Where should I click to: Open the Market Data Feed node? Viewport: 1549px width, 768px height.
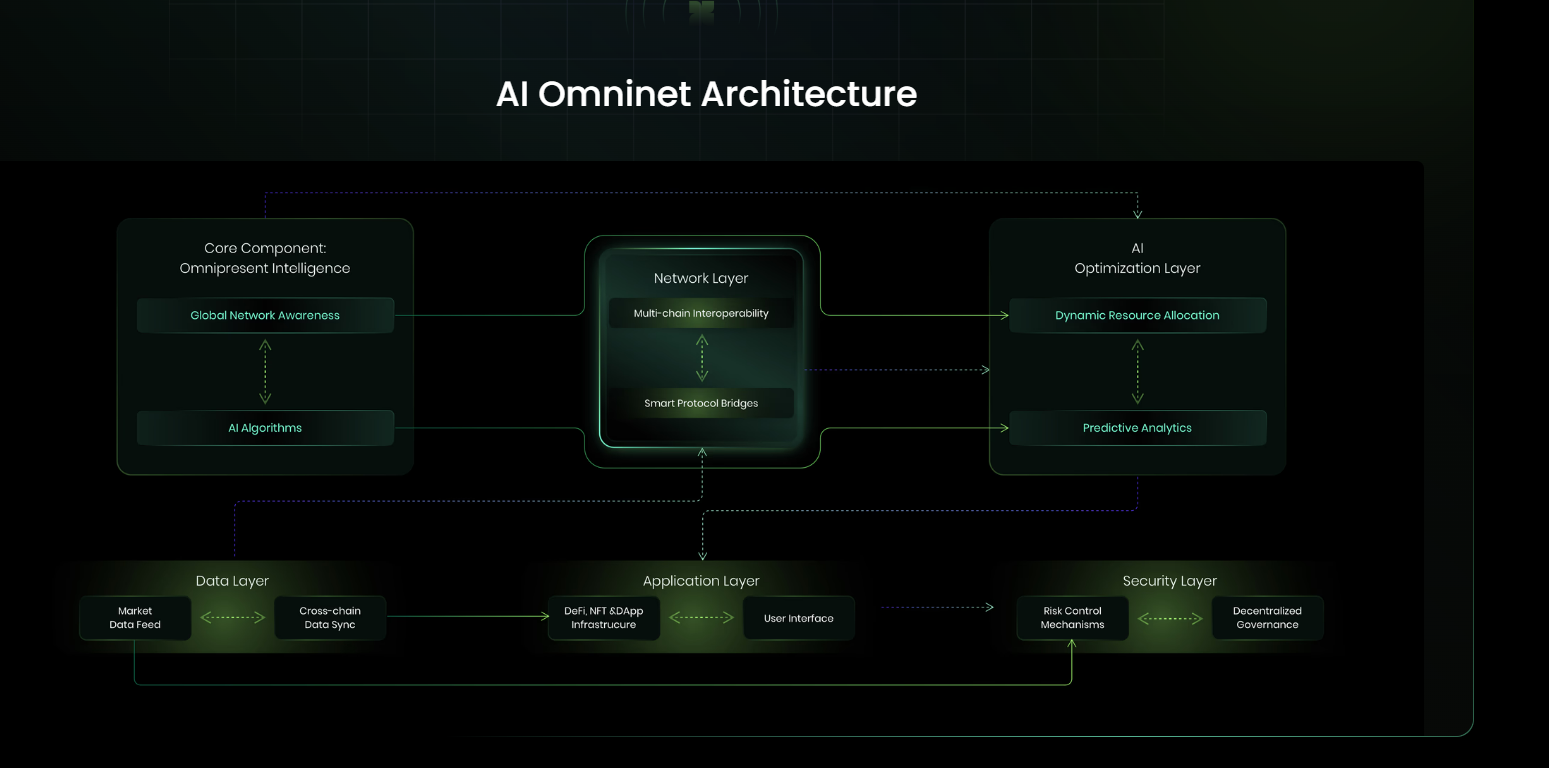135,617
